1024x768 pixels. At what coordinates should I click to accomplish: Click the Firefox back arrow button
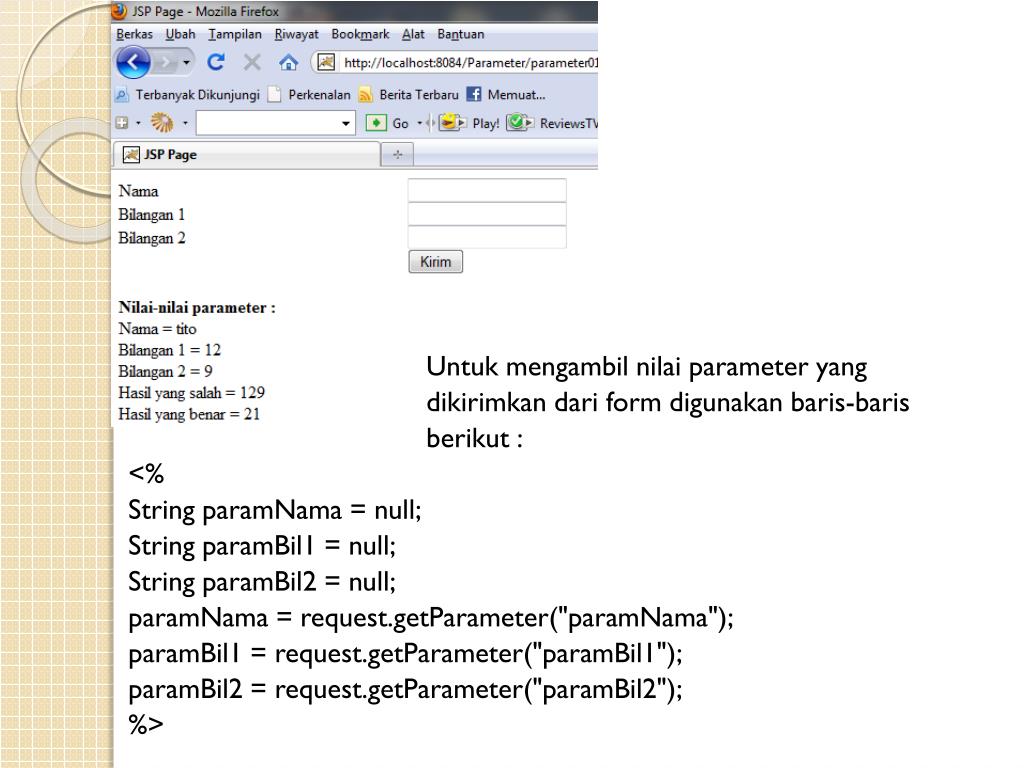133,63
